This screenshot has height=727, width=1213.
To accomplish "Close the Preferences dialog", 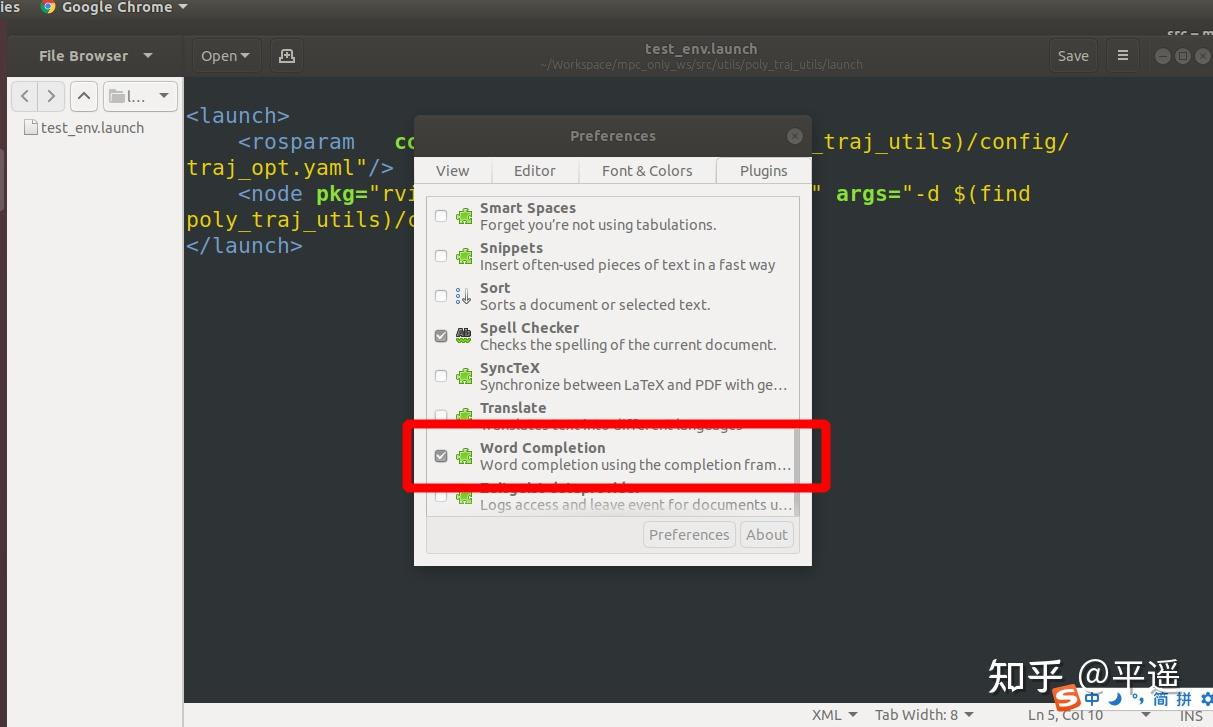I will [x=795, y=136].
